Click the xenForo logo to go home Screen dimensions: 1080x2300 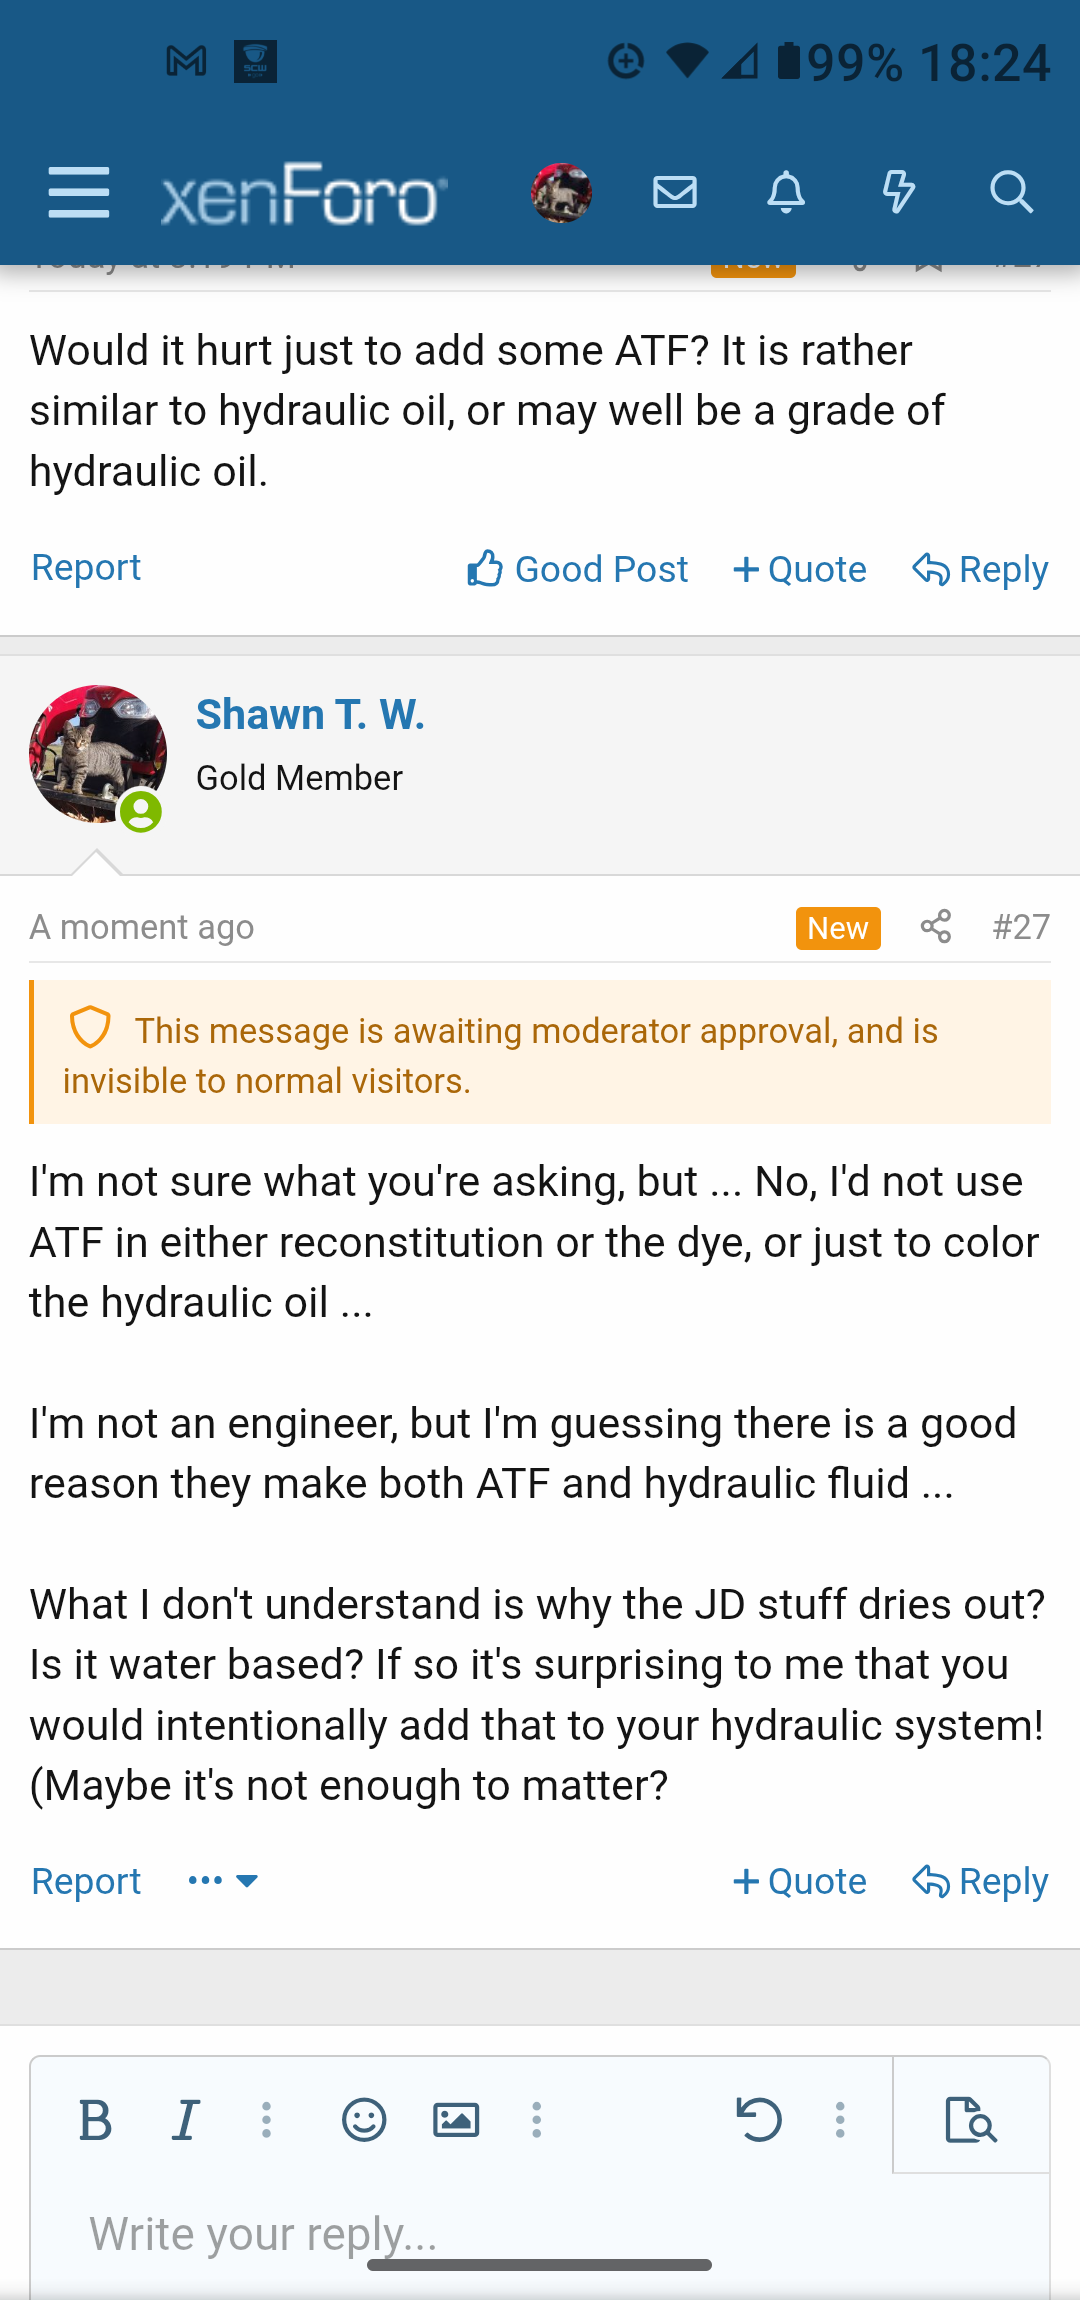[303, 194]
